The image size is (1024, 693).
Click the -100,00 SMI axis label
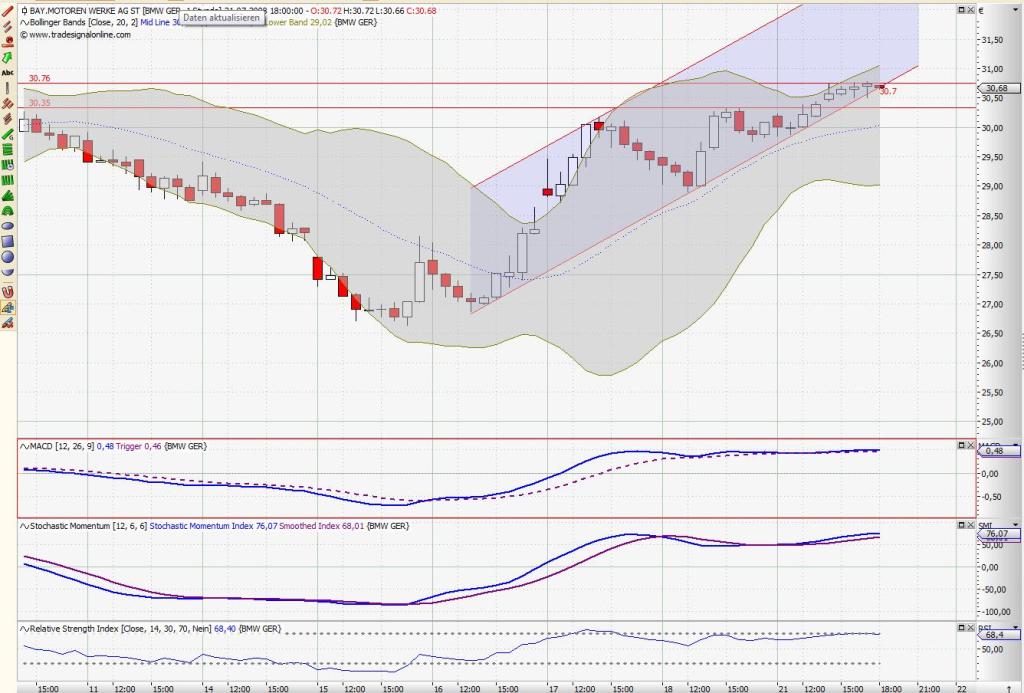[x=996, y=612]
